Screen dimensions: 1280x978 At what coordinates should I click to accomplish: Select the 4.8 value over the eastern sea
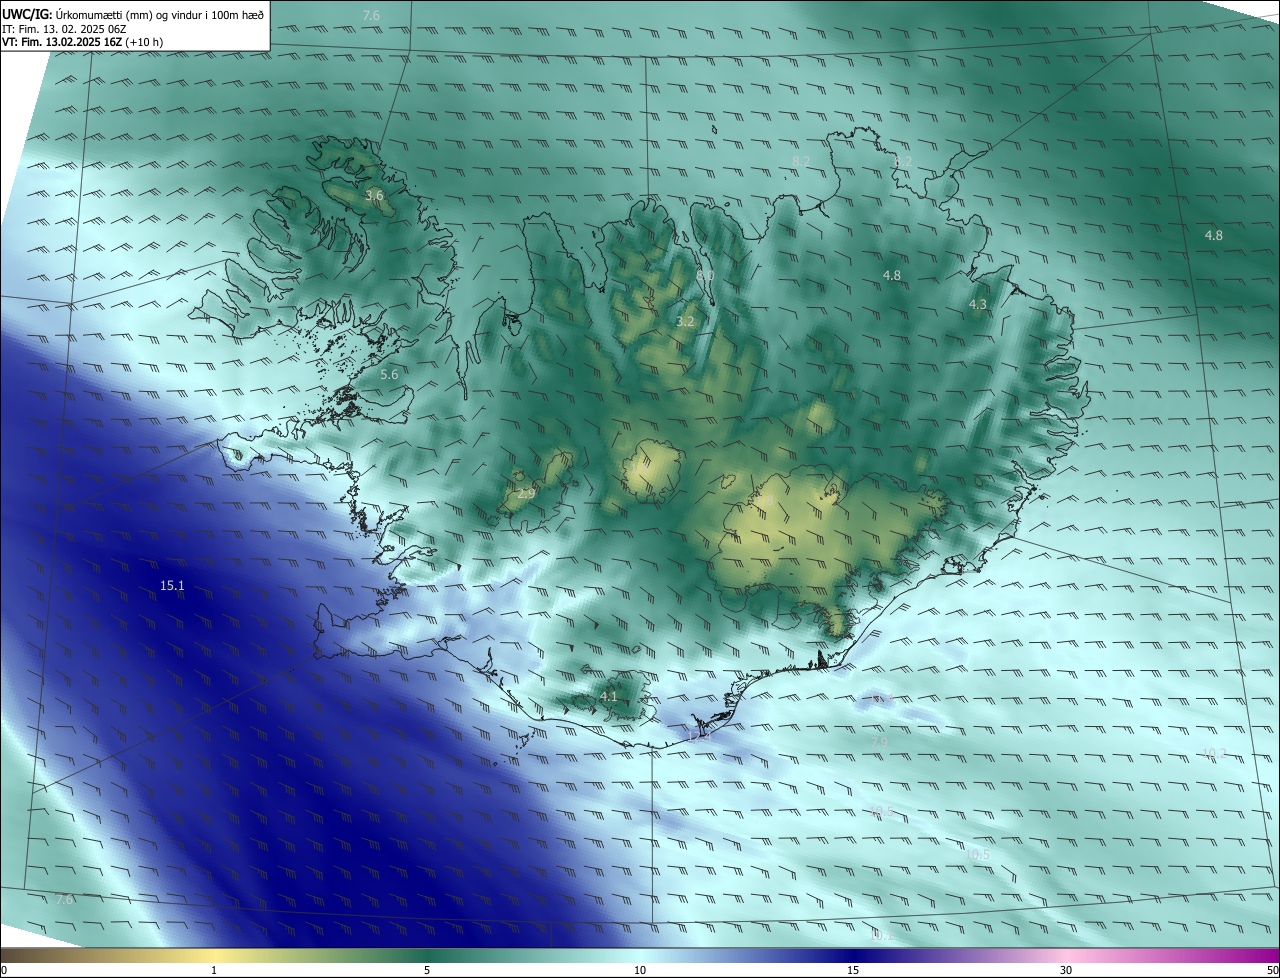point(1213,235)
